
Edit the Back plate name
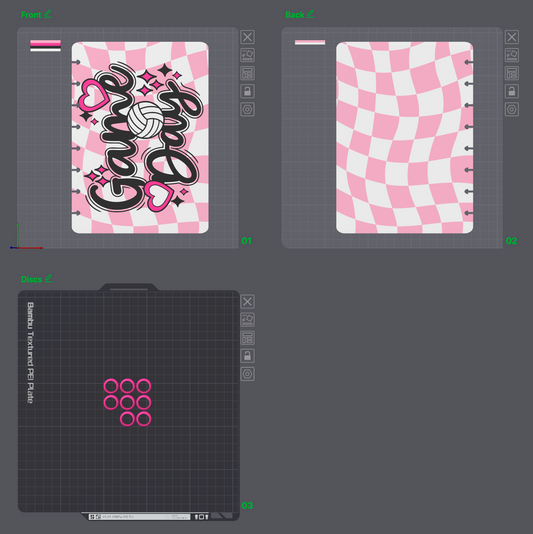click(x=310, y=14)
